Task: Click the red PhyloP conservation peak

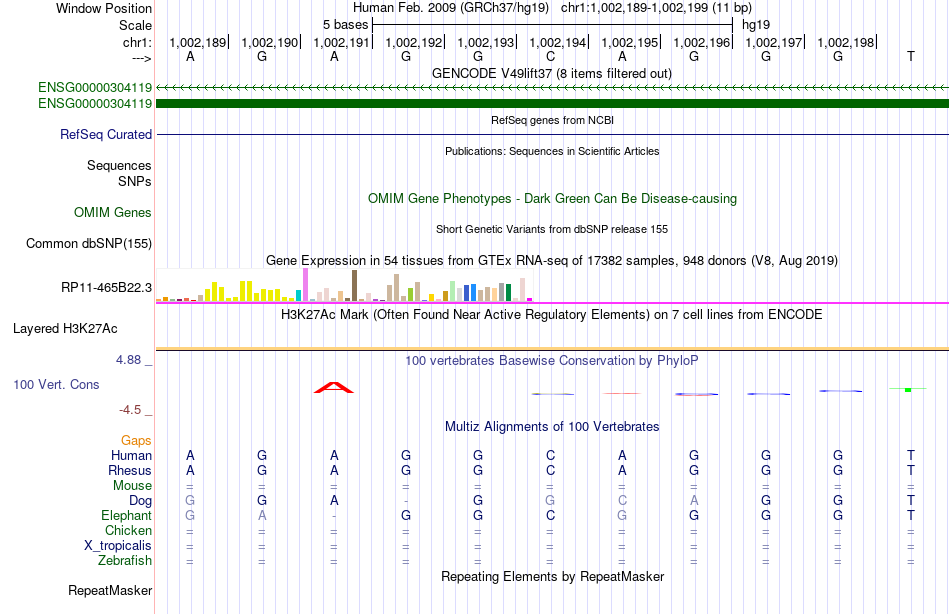Action: [x=334, y=387]
